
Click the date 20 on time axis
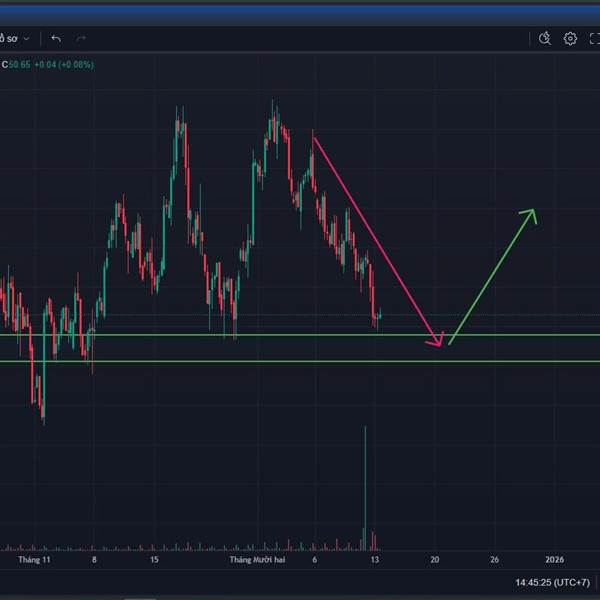435,561
